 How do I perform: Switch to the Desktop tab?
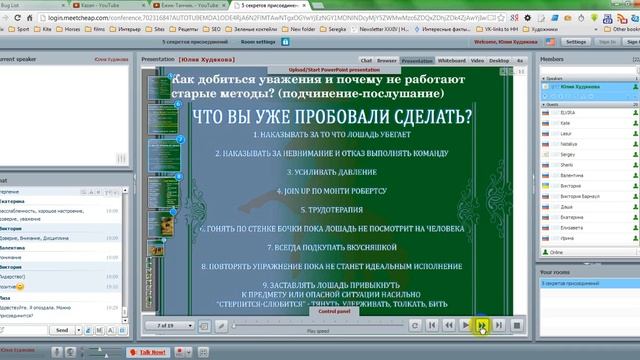point(499,60)
